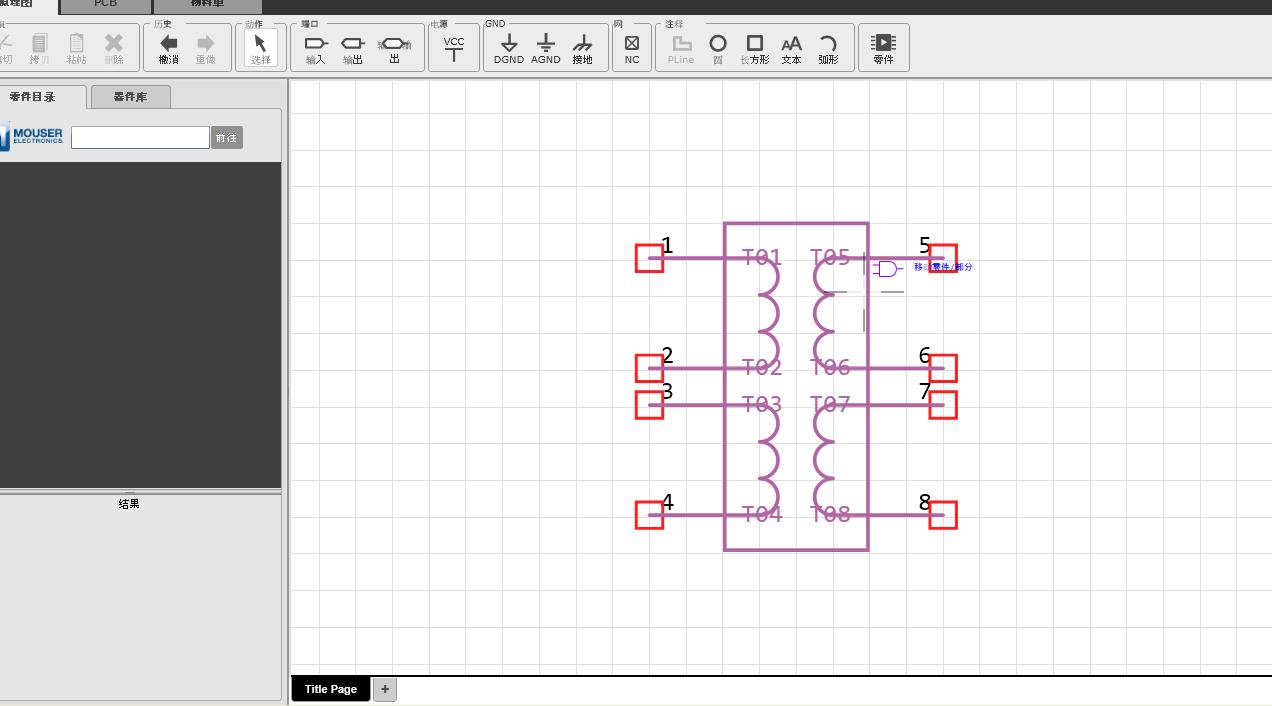Click pin 5 red terminal square
The image size is (1272, 706).
[x=943, y=258]
